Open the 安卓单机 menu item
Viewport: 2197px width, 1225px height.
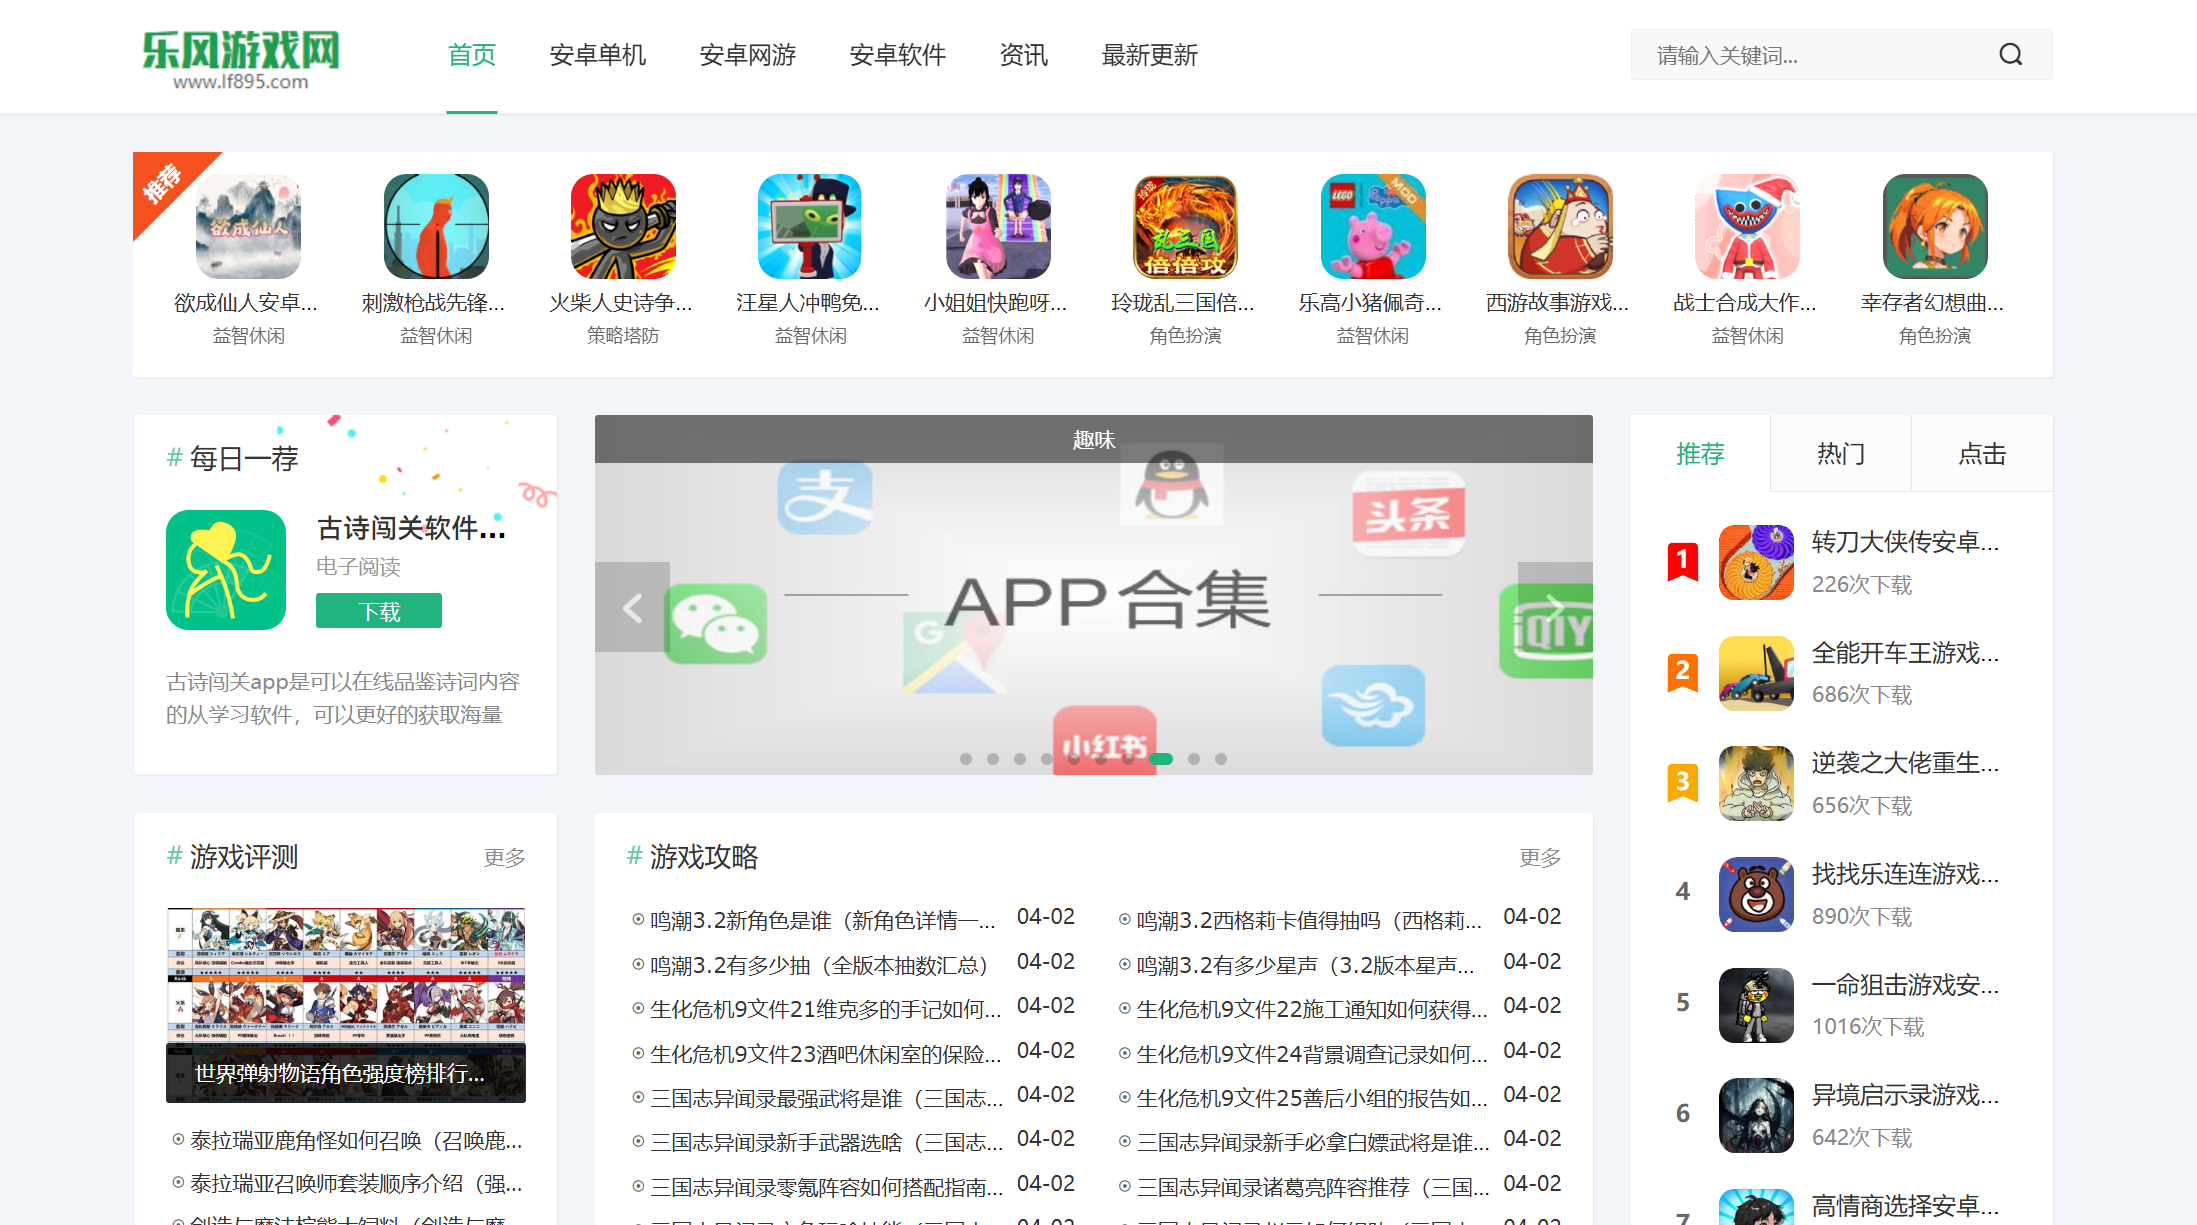tap(597, 56)
